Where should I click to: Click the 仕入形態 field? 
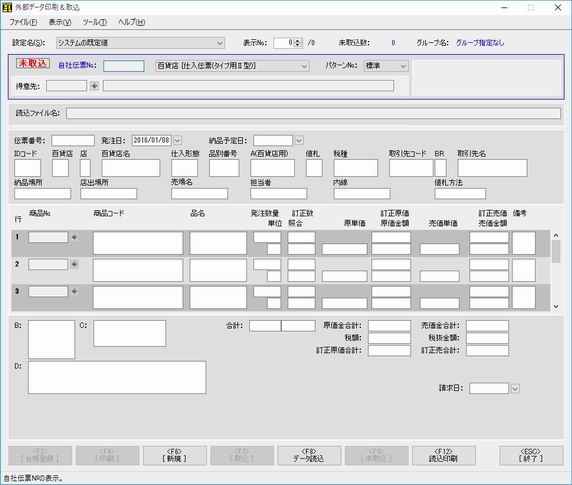(184, 168)
